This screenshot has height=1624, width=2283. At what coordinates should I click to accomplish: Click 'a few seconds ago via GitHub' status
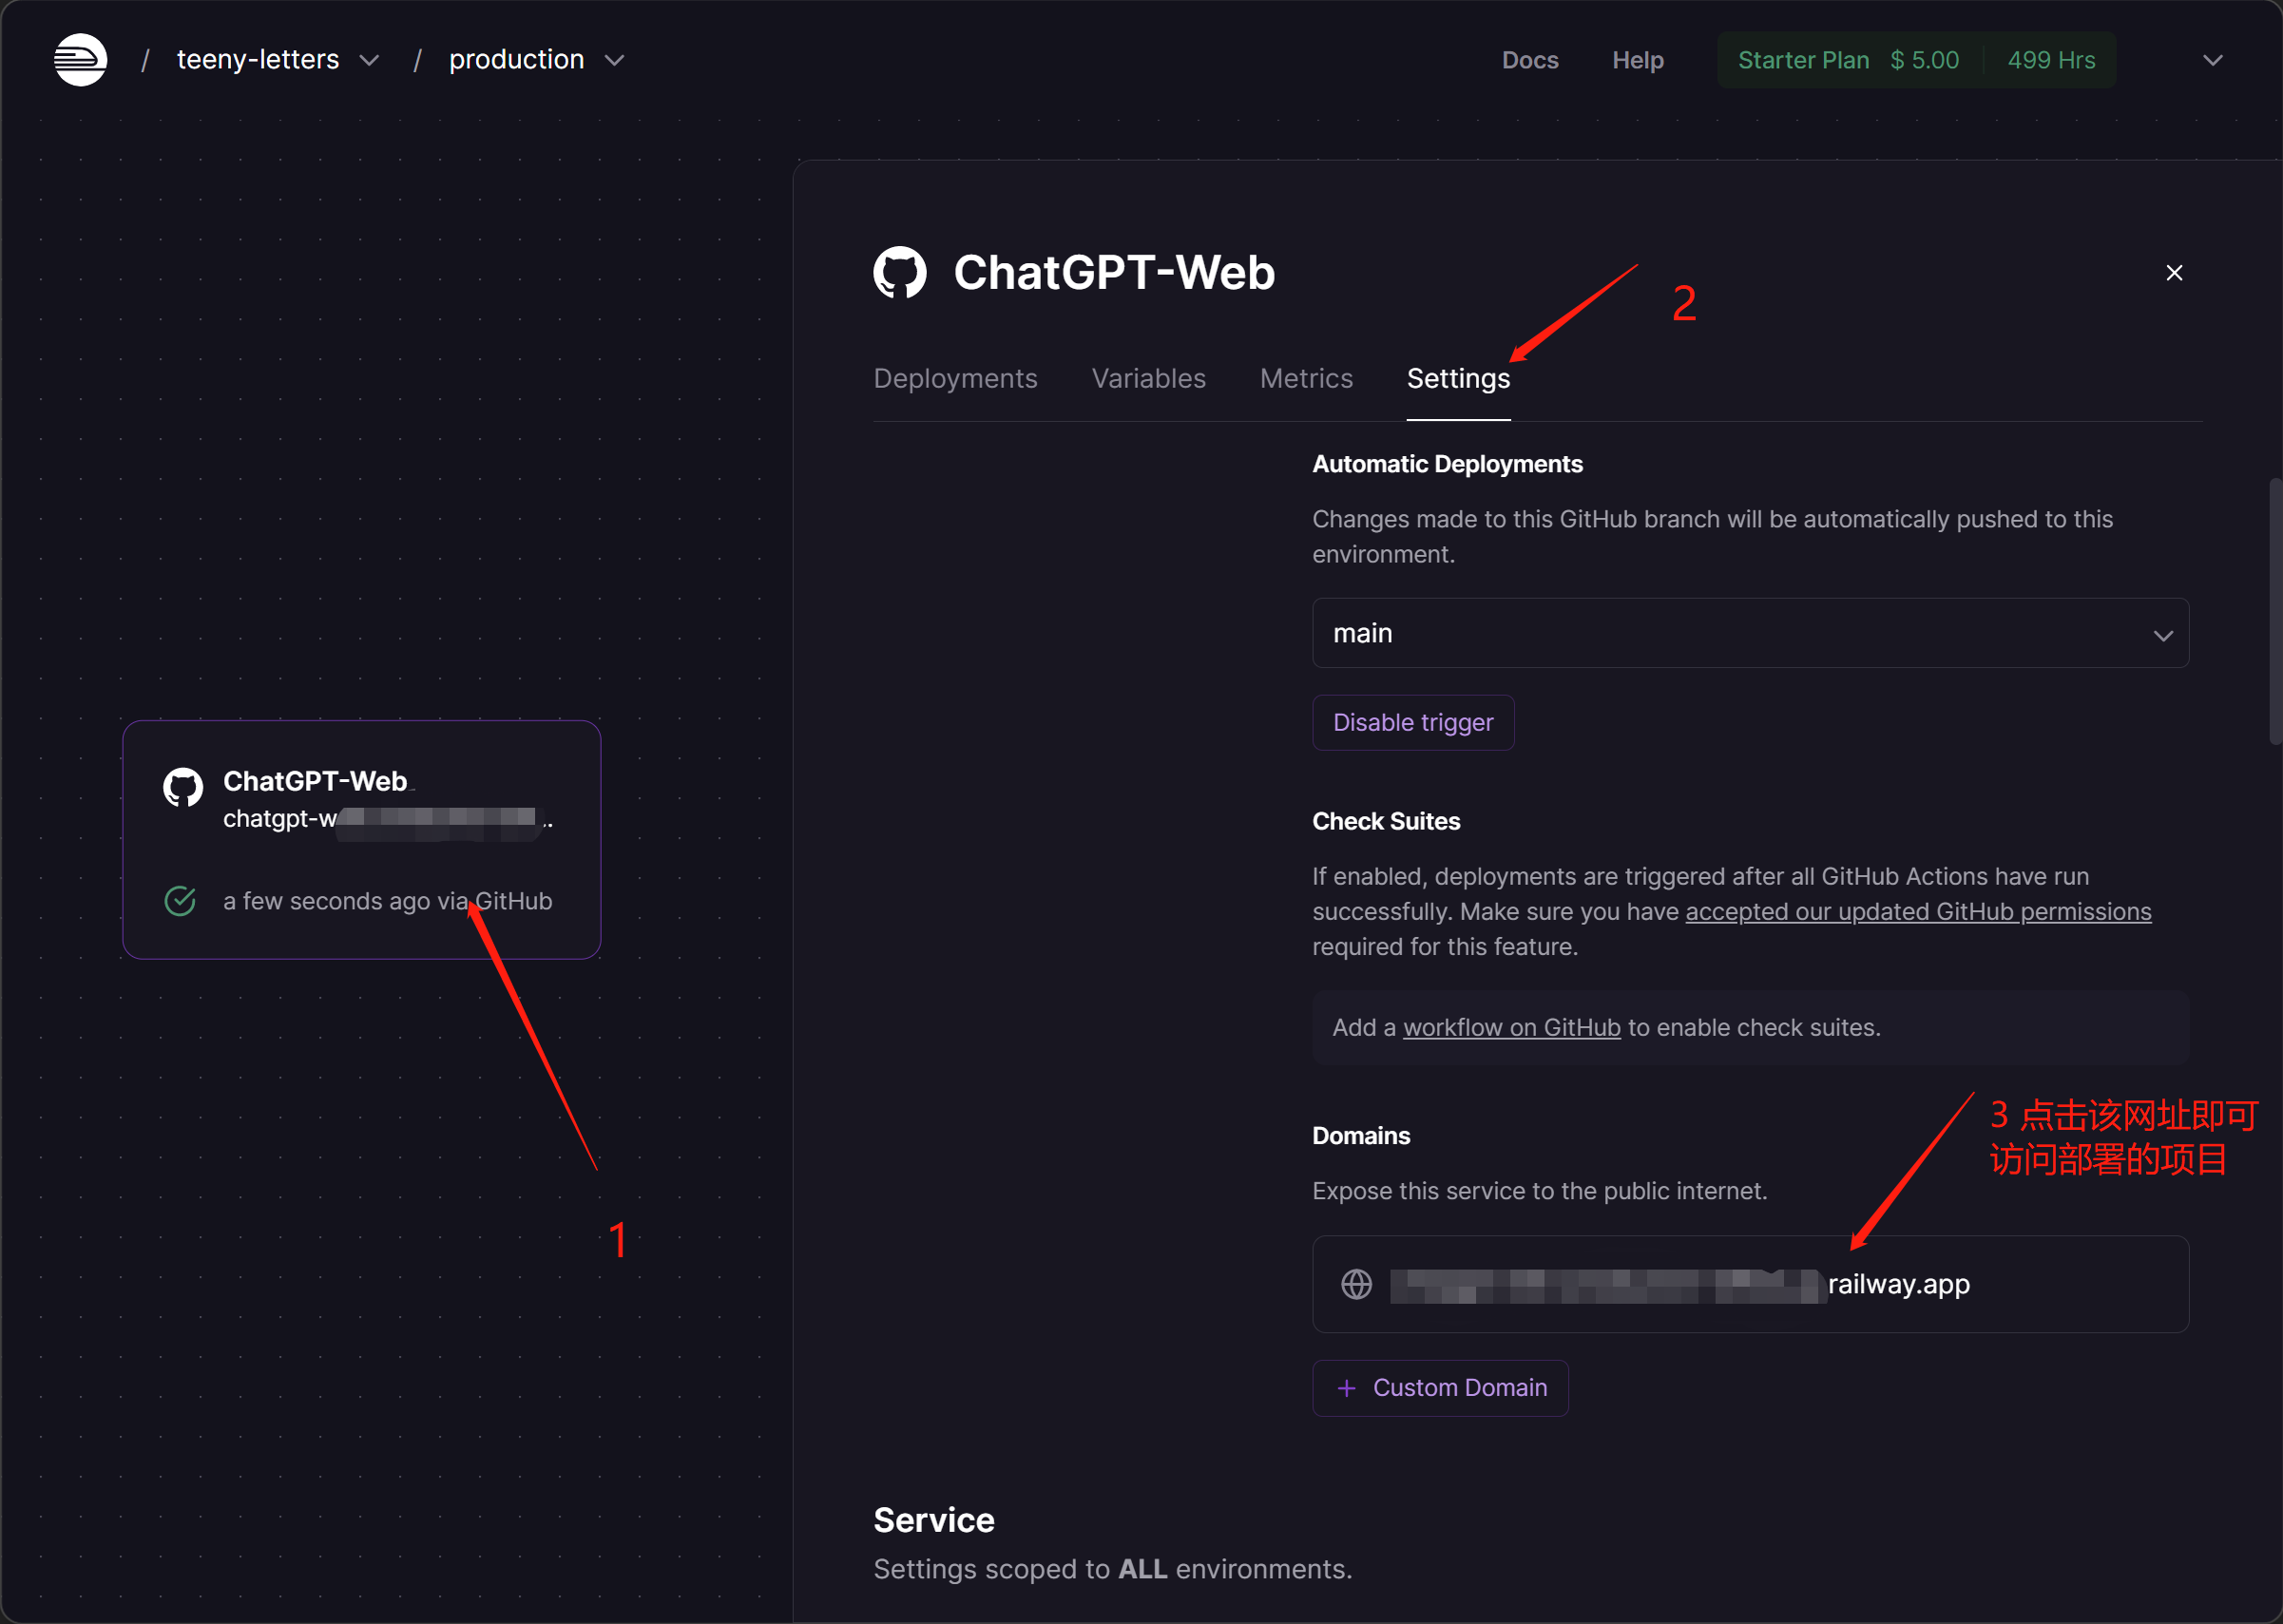coord(387,901)
